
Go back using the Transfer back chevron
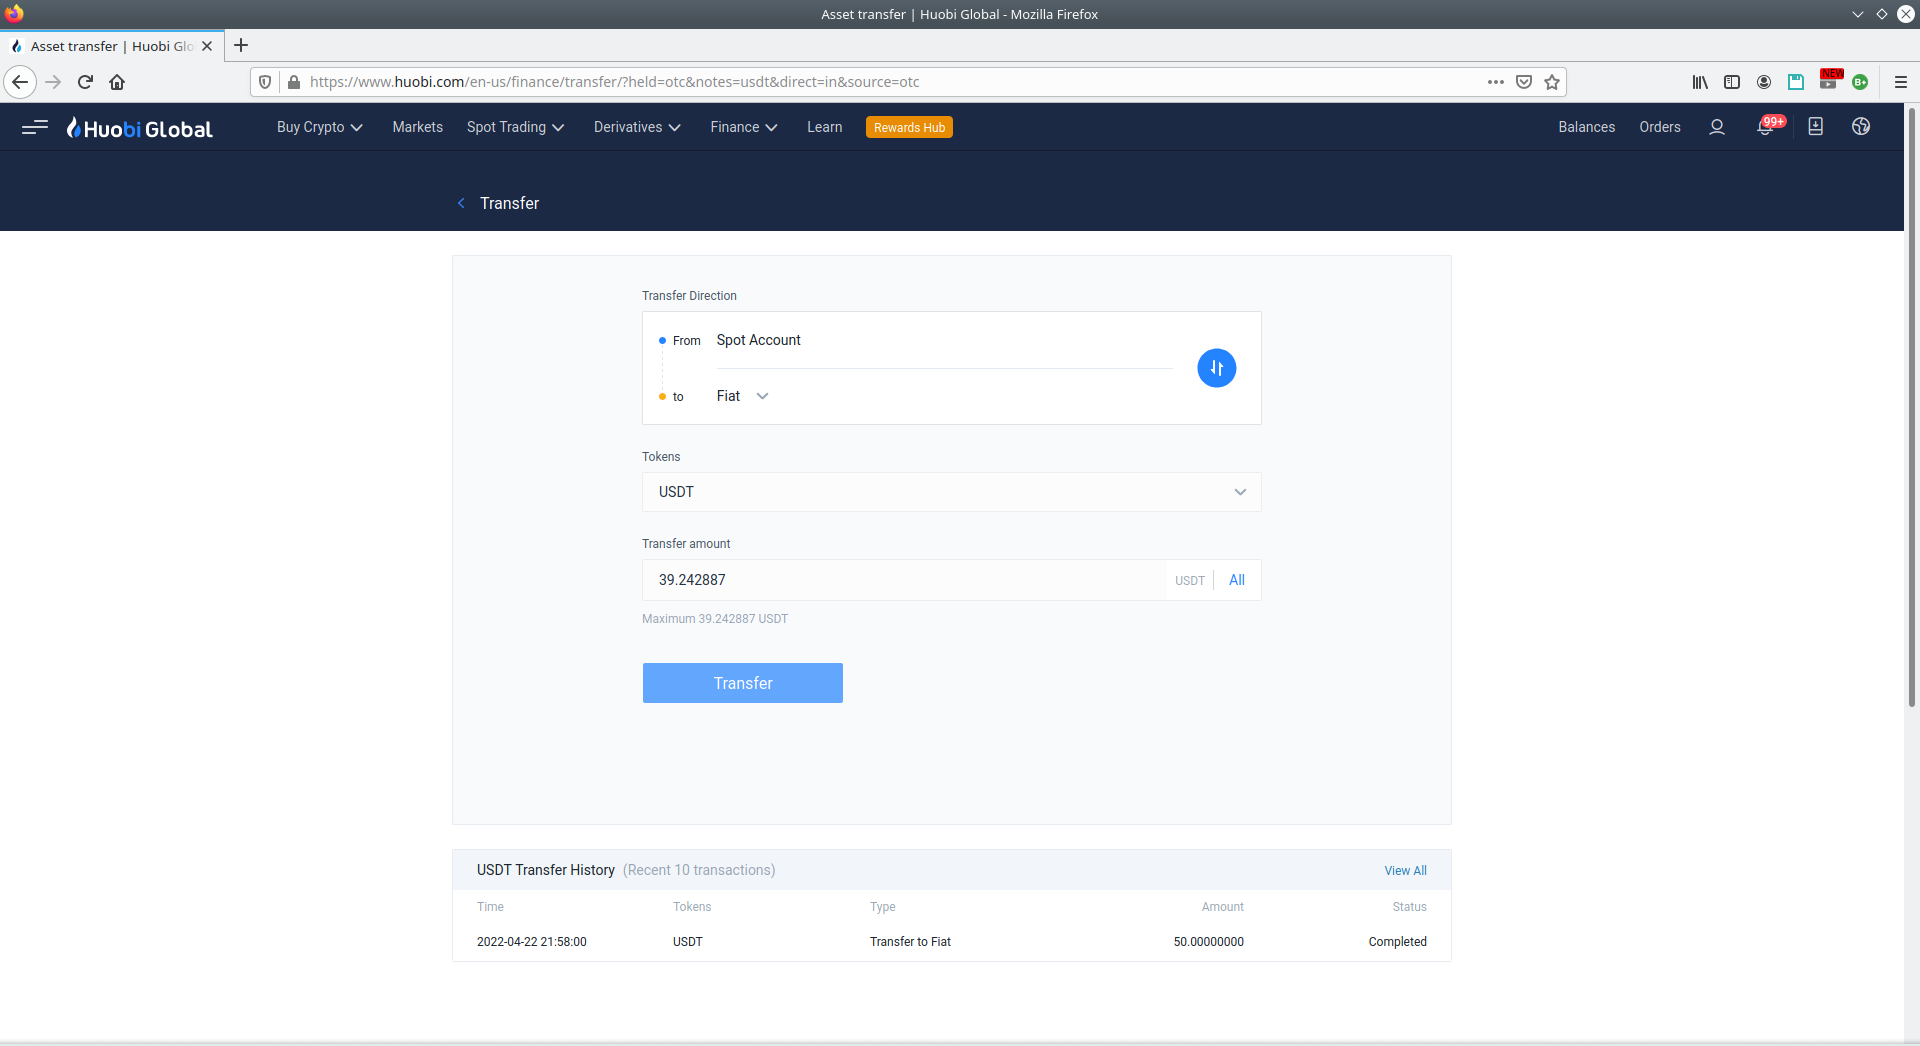[461, 203]
